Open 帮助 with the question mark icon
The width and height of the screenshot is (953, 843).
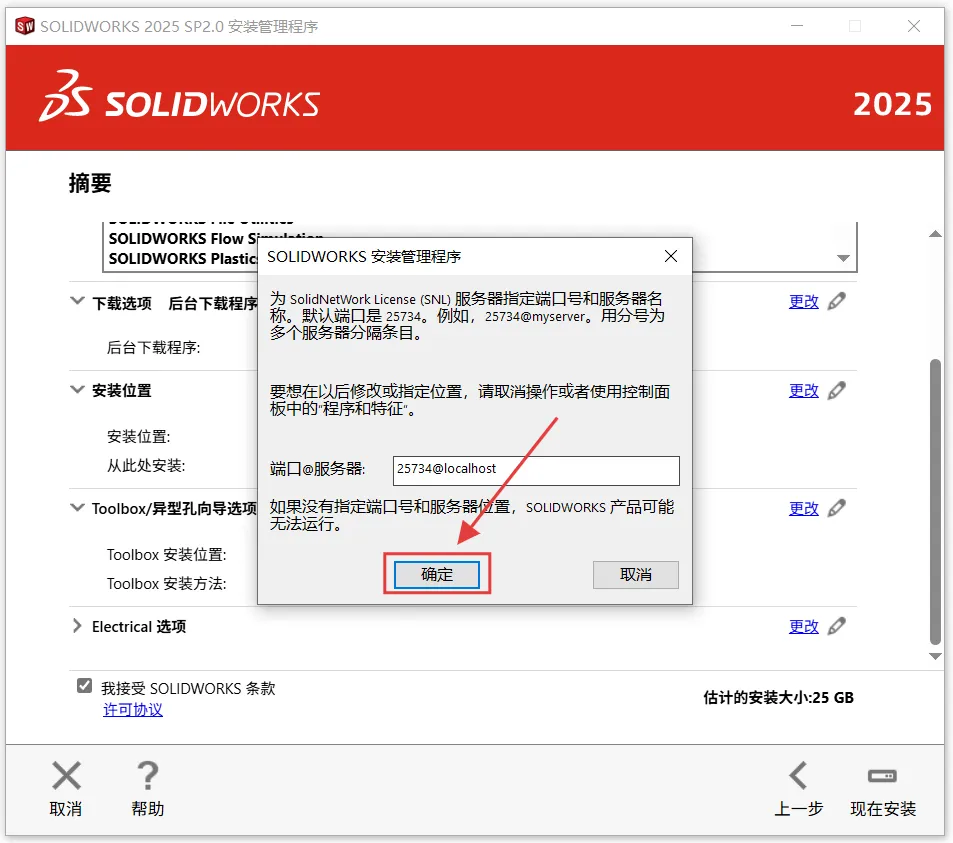(x=148, y=776)
